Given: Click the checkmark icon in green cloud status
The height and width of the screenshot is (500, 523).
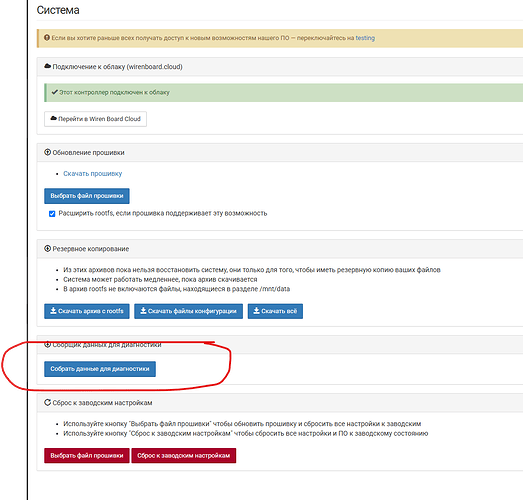Looking at the screenshot, I should (x=55, y=92).
